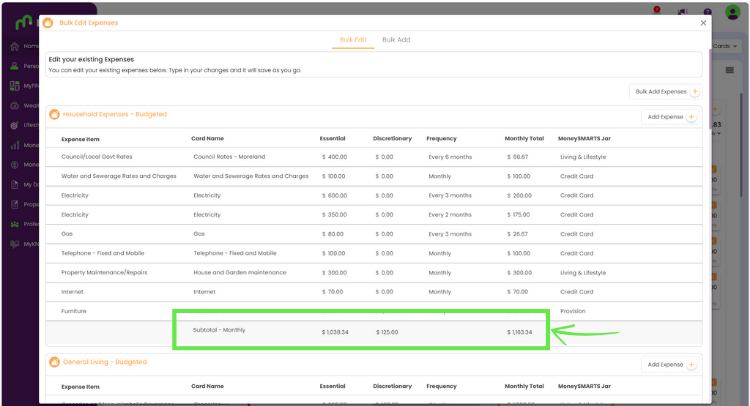The height and width of the screenshot is (406, 750).
Task: Open the MyFinances sidebar icon
Action: point(15,86)
